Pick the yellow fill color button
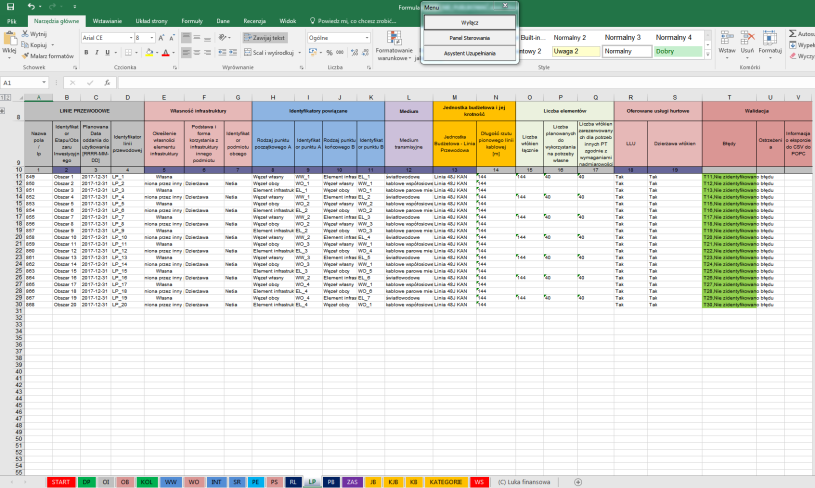815x488 pixels. coord(149,52)
